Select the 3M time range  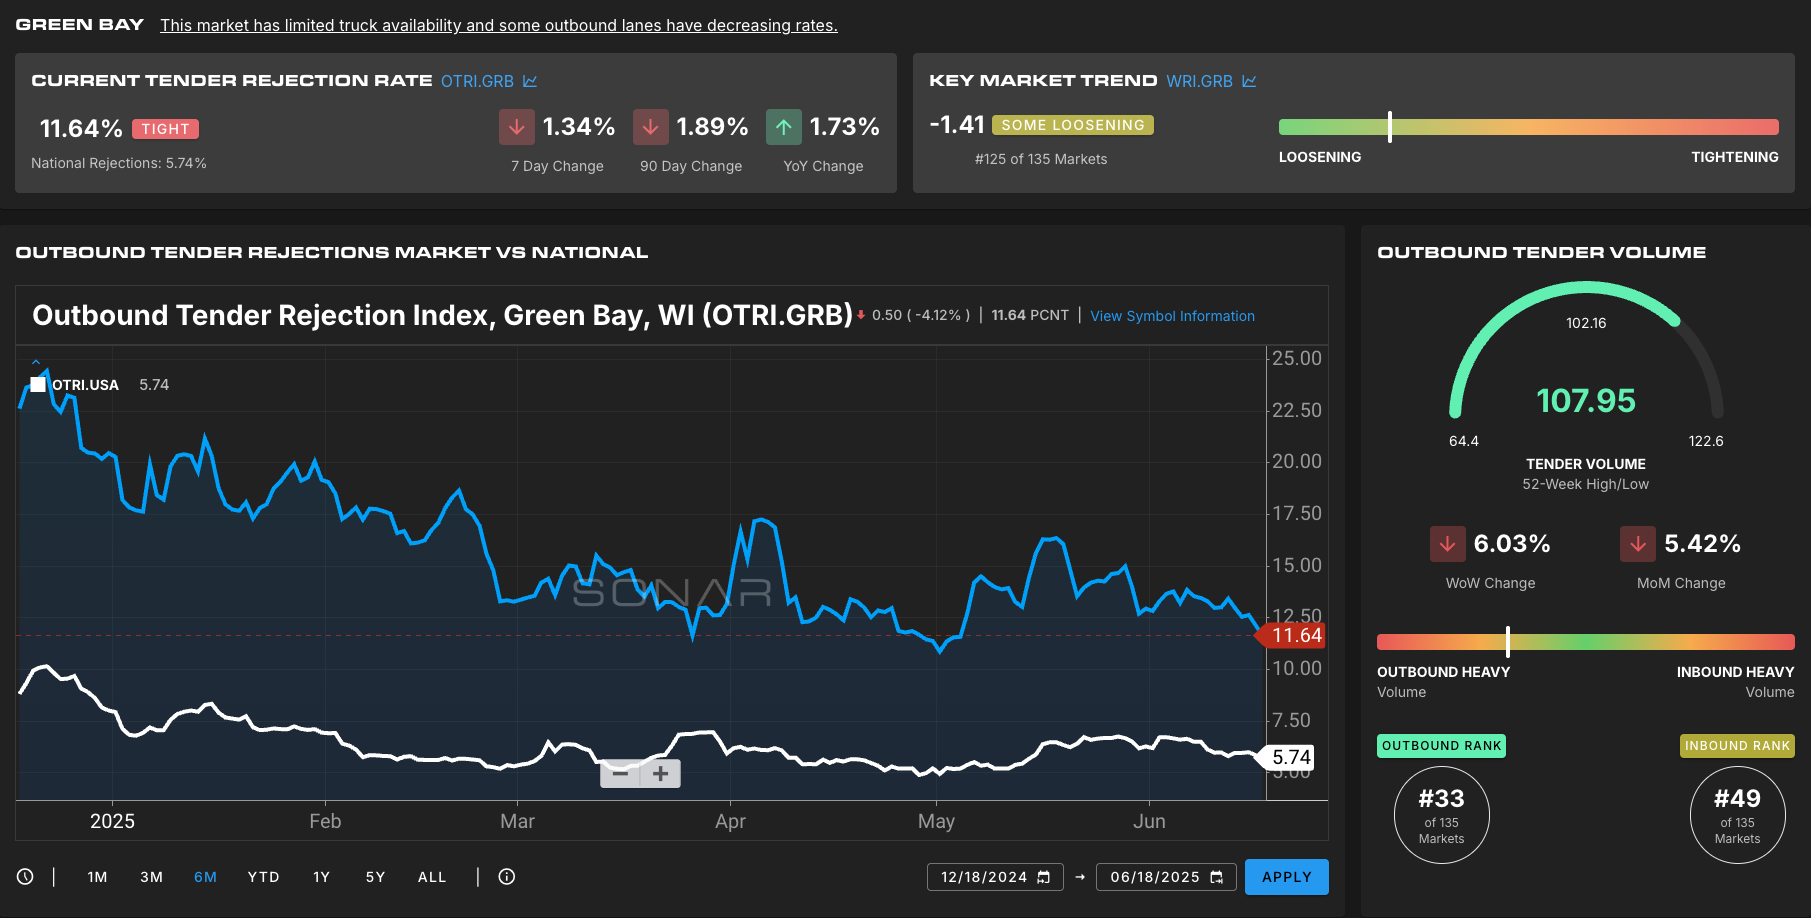(151, 877)
